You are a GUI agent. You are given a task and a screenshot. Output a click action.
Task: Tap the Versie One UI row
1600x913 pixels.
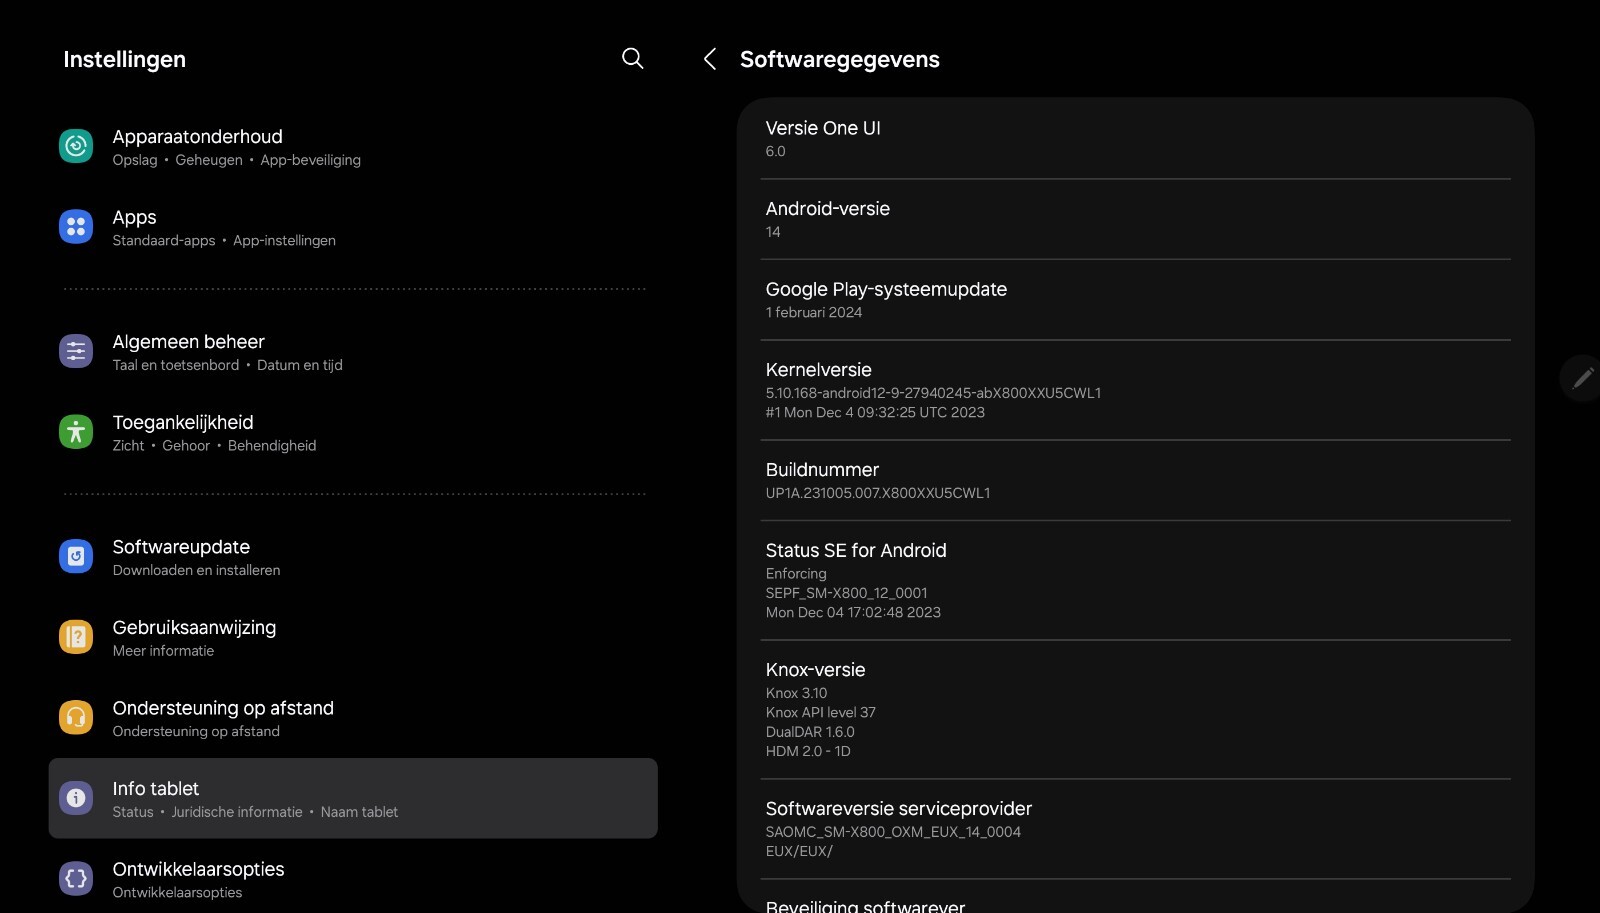click(1135, 138)
